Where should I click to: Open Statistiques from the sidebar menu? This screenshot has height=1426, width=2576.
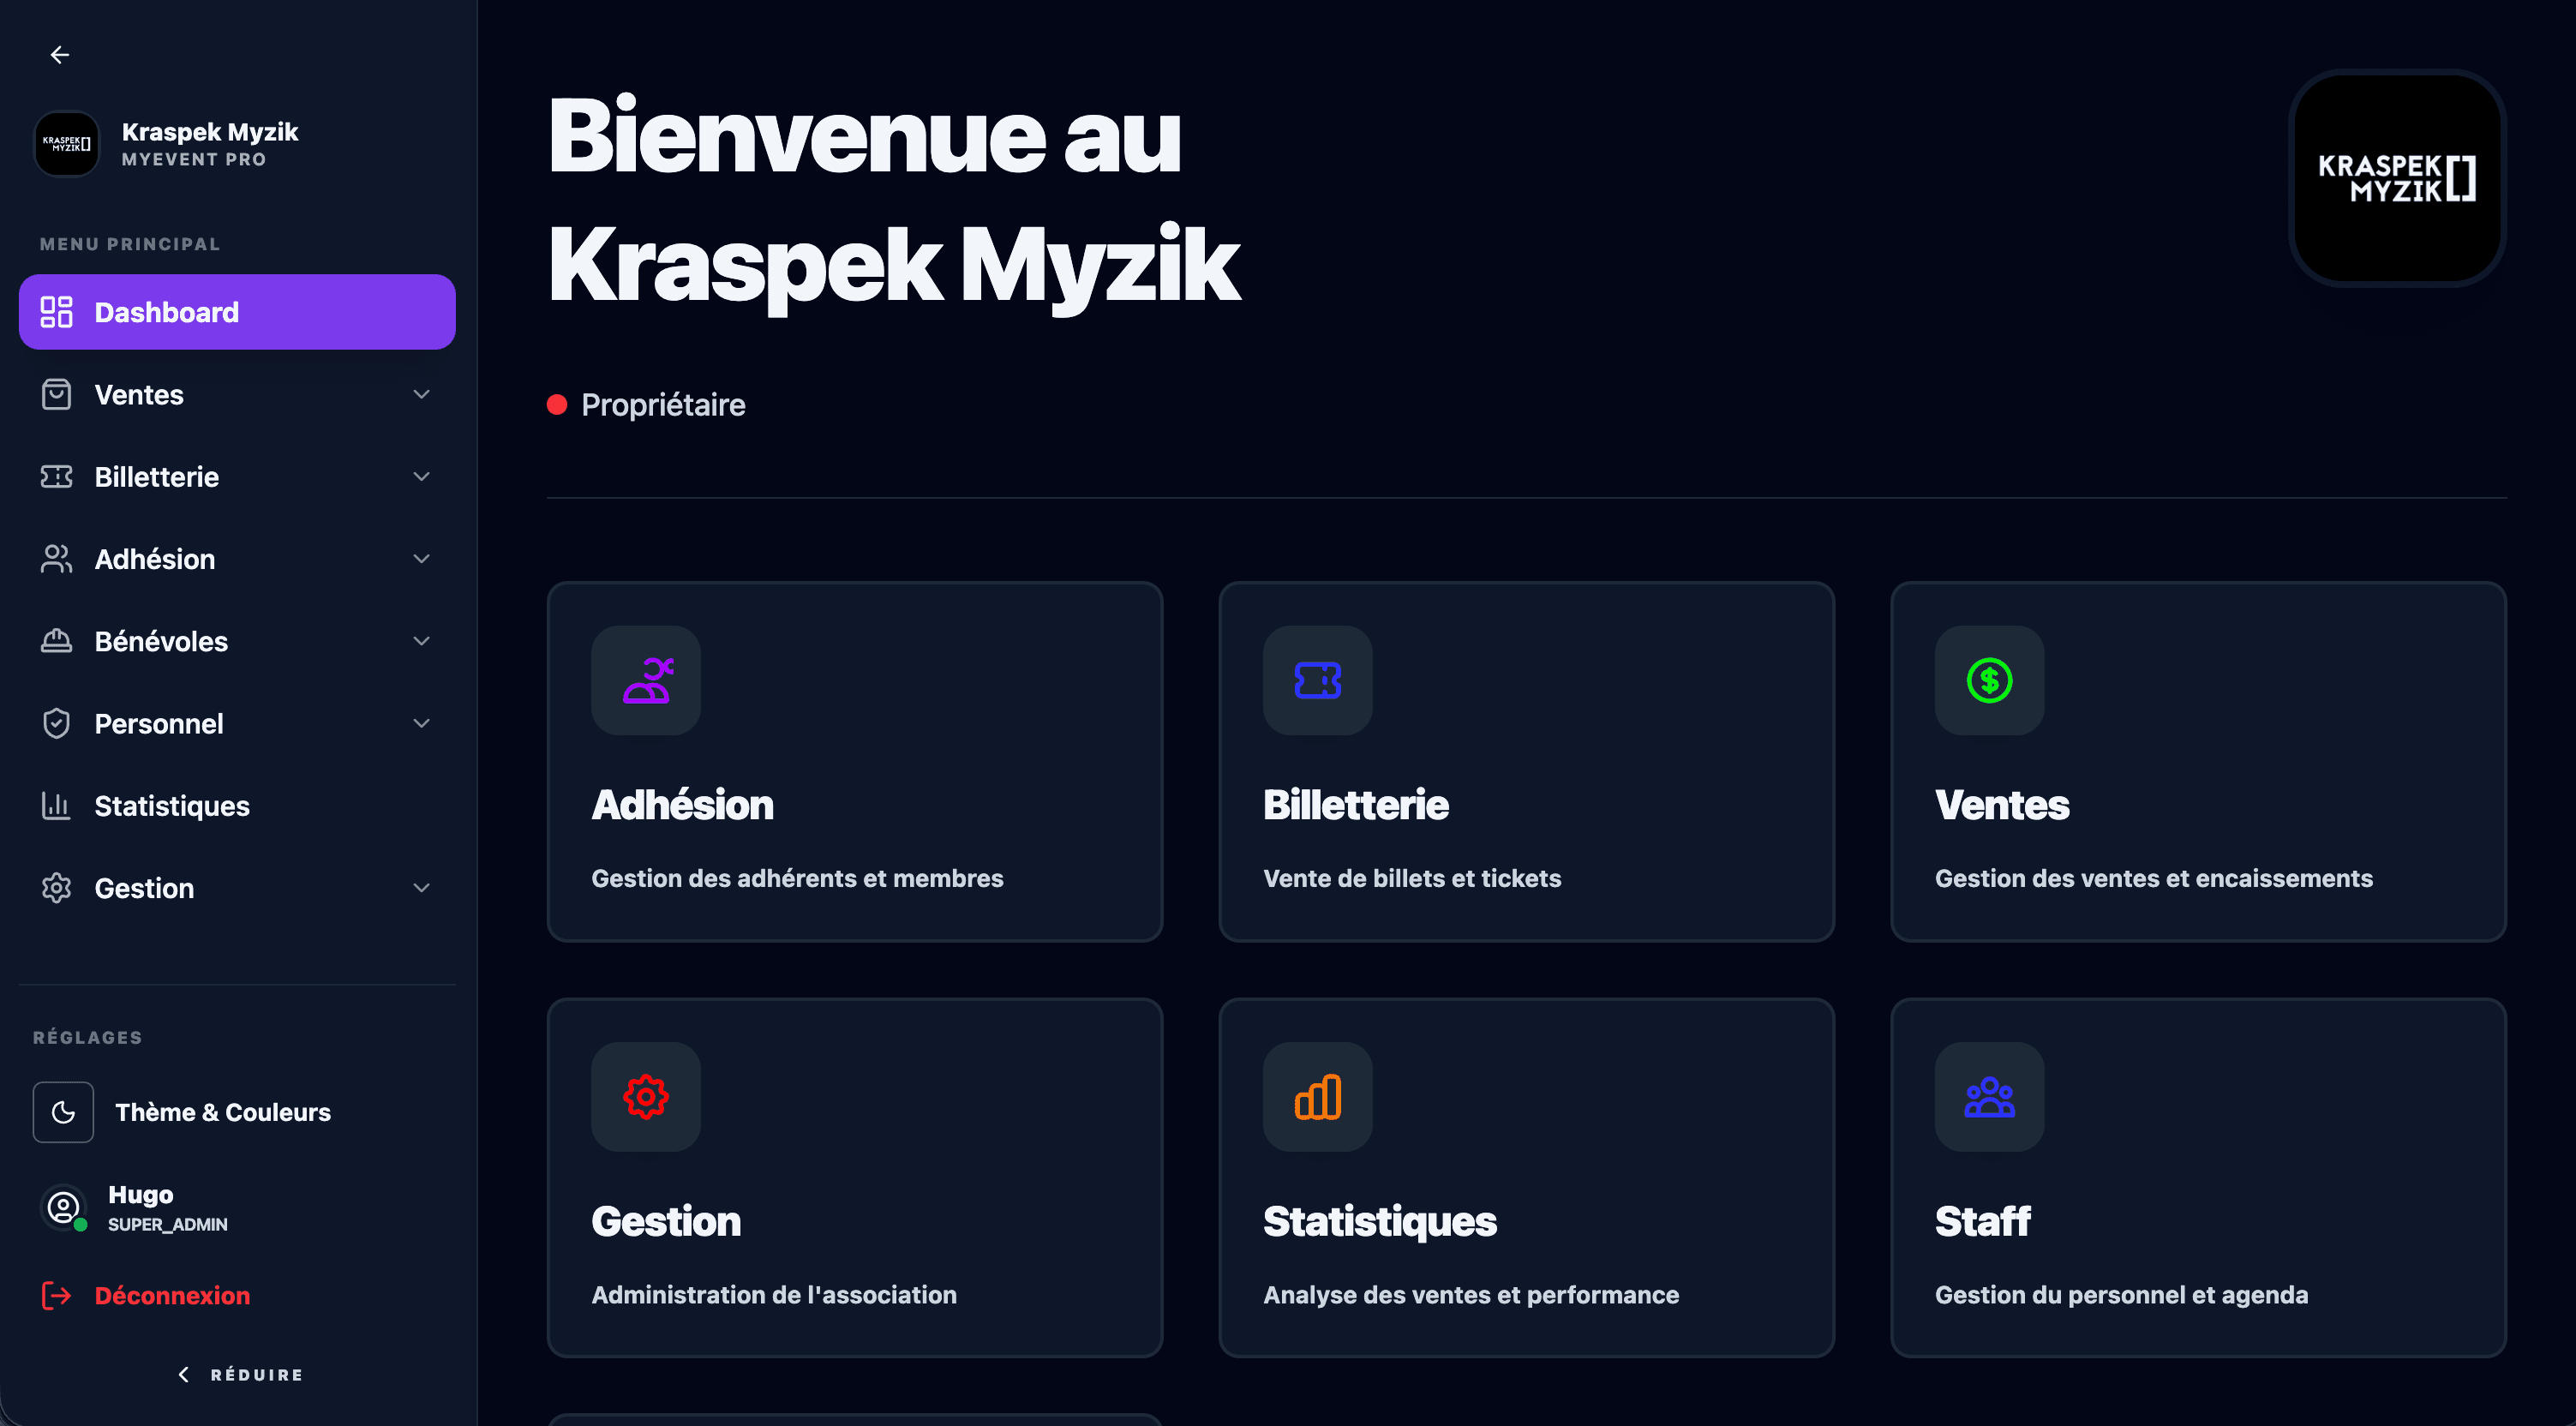(x=237, y=805)
